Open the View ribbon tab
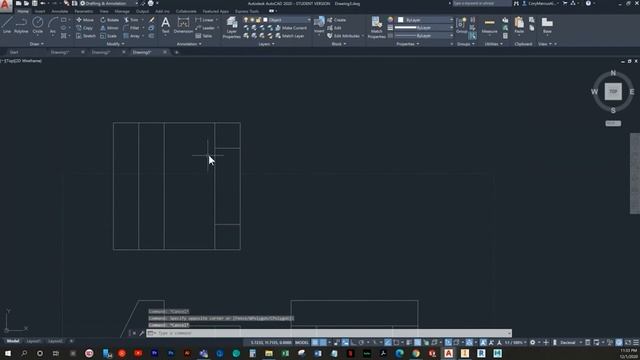 pos(104,11)
